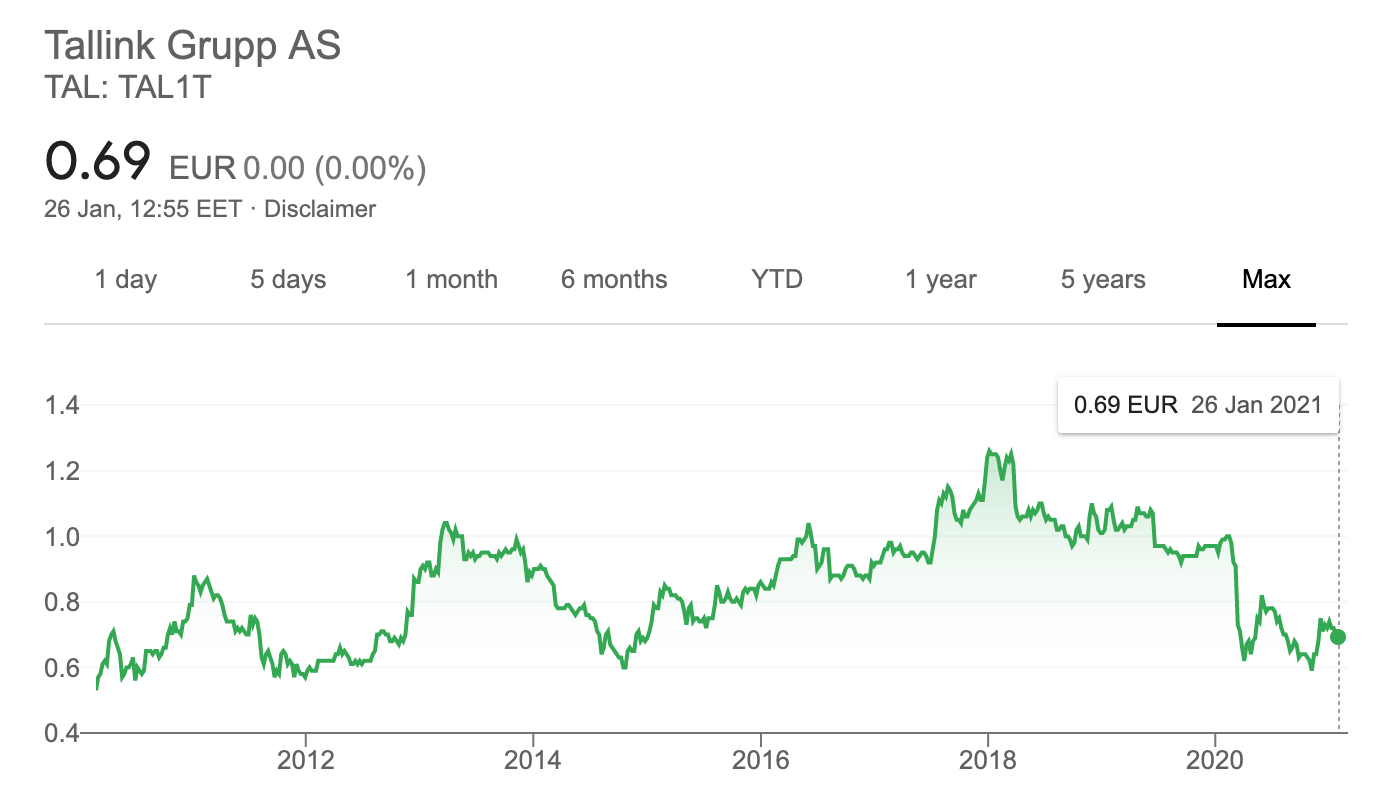This screenshot has width=1390, height=794.
Task: View the 1 year chart tab
Action: (941, 279)
